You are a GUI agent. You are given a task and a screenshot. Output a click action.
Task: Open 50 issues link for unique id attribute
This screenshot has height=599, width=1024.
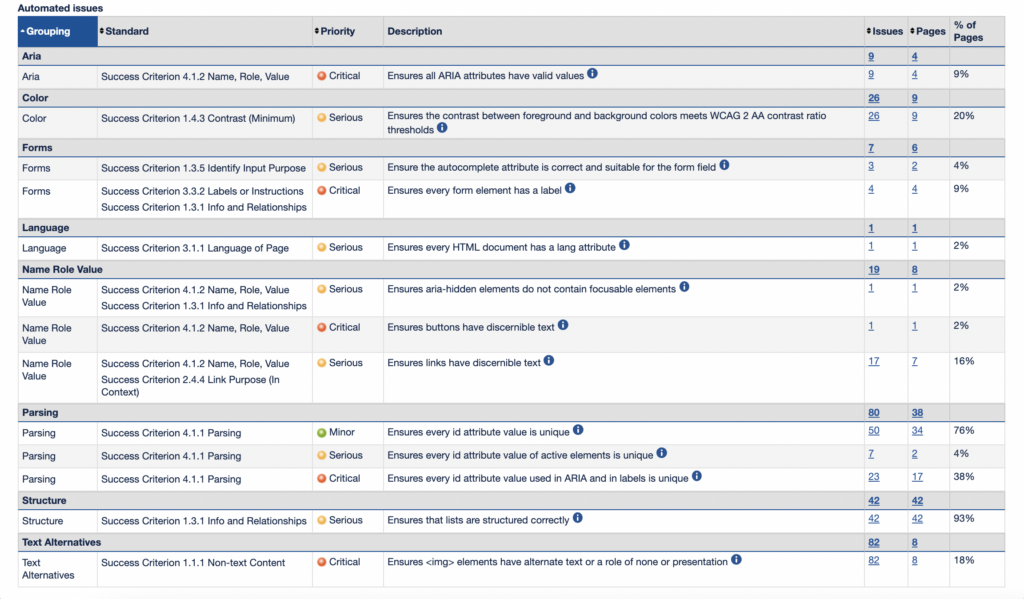[x=874, y=431]
